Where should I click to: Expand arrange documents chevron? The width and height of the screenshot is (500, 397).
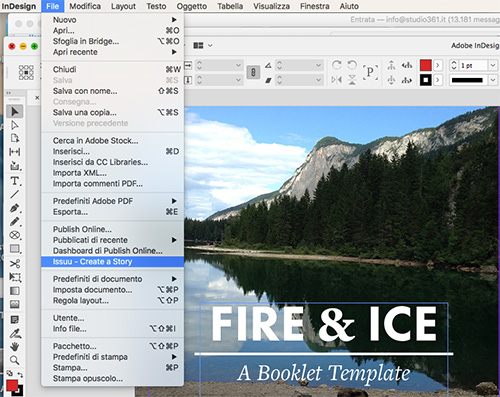pyautogui.click(x=210, y=45)
